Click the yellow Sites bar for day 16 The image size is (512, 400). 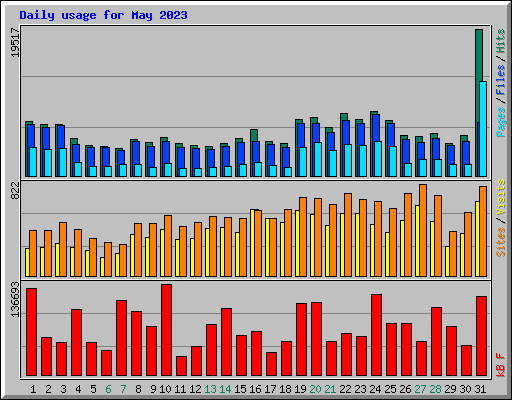tap(253, 243)
